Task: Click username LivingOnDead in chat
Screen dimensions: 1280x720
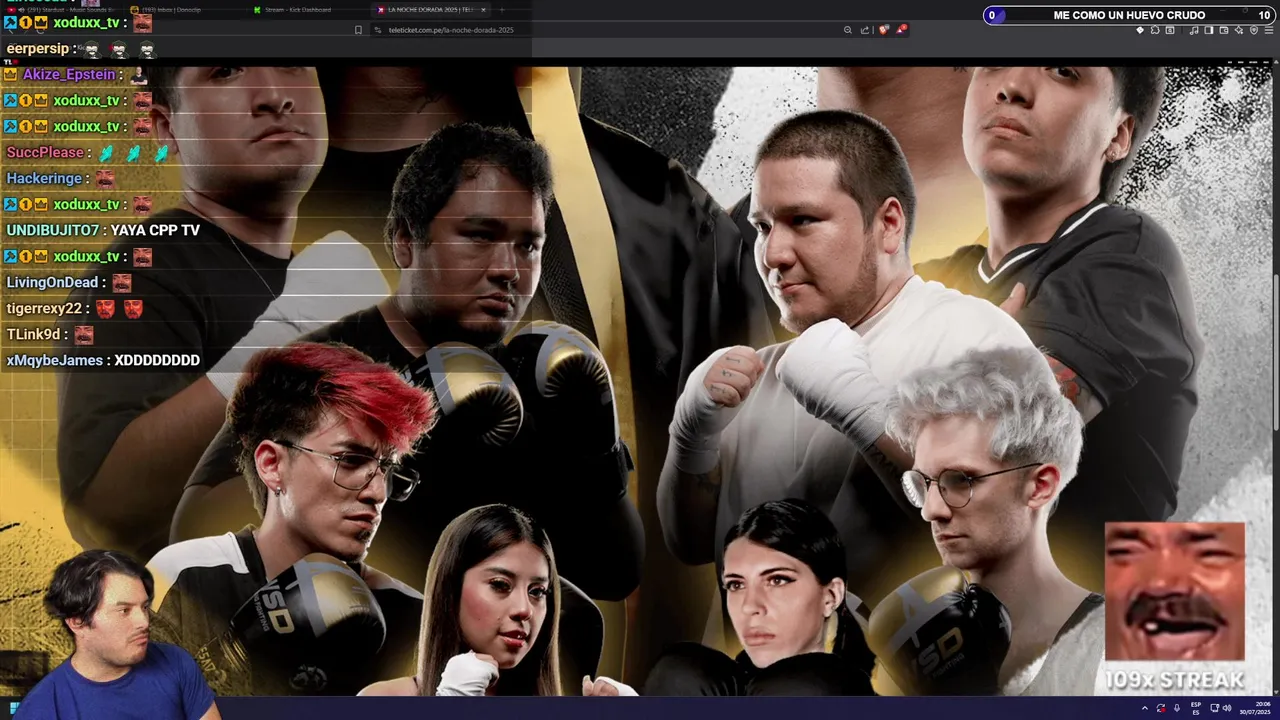Action: tap(52, 283)
